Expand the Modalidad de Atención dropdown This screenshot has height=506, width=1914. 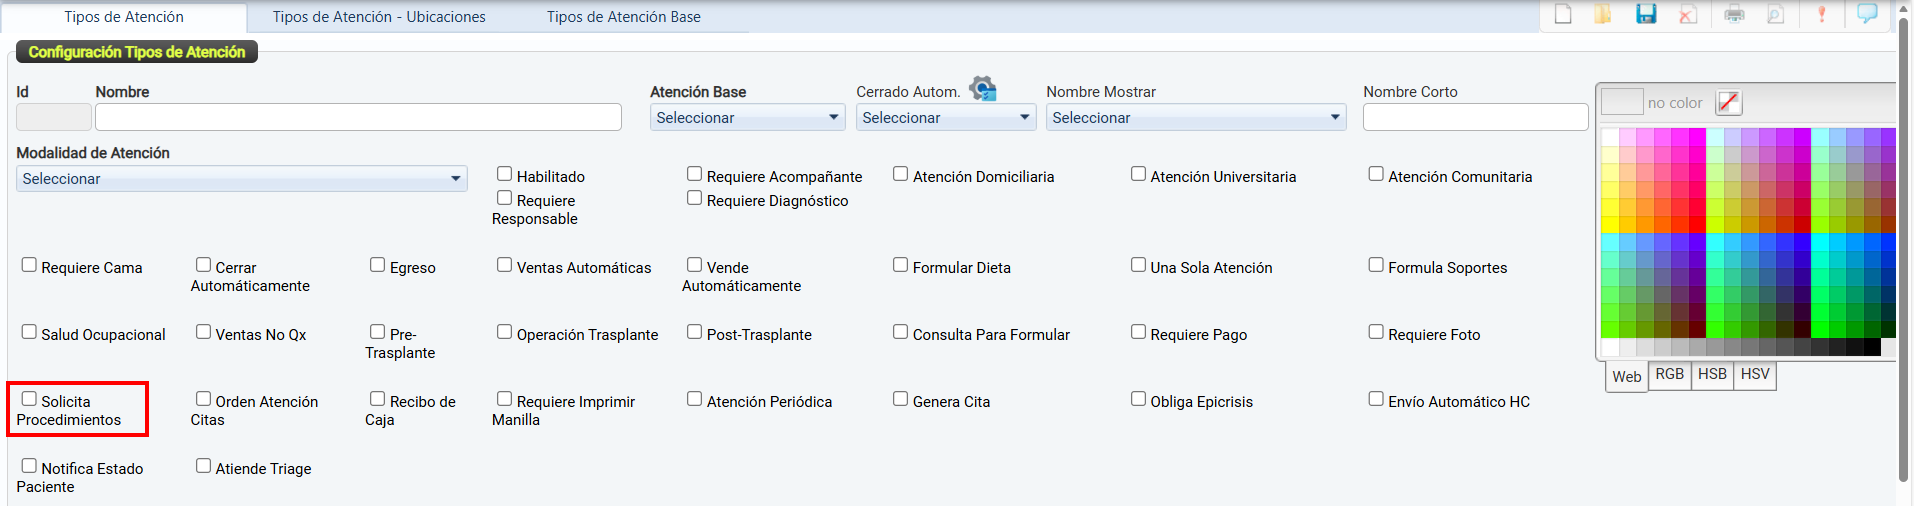pyautogui.click(x=241, y=179)
